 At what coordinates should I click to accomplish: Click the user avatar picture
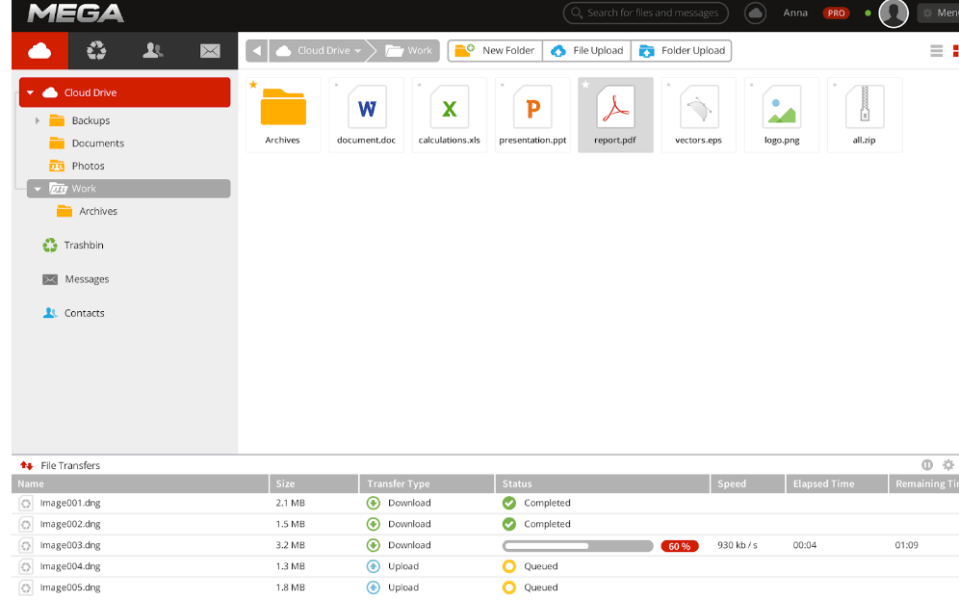(893, 13)
